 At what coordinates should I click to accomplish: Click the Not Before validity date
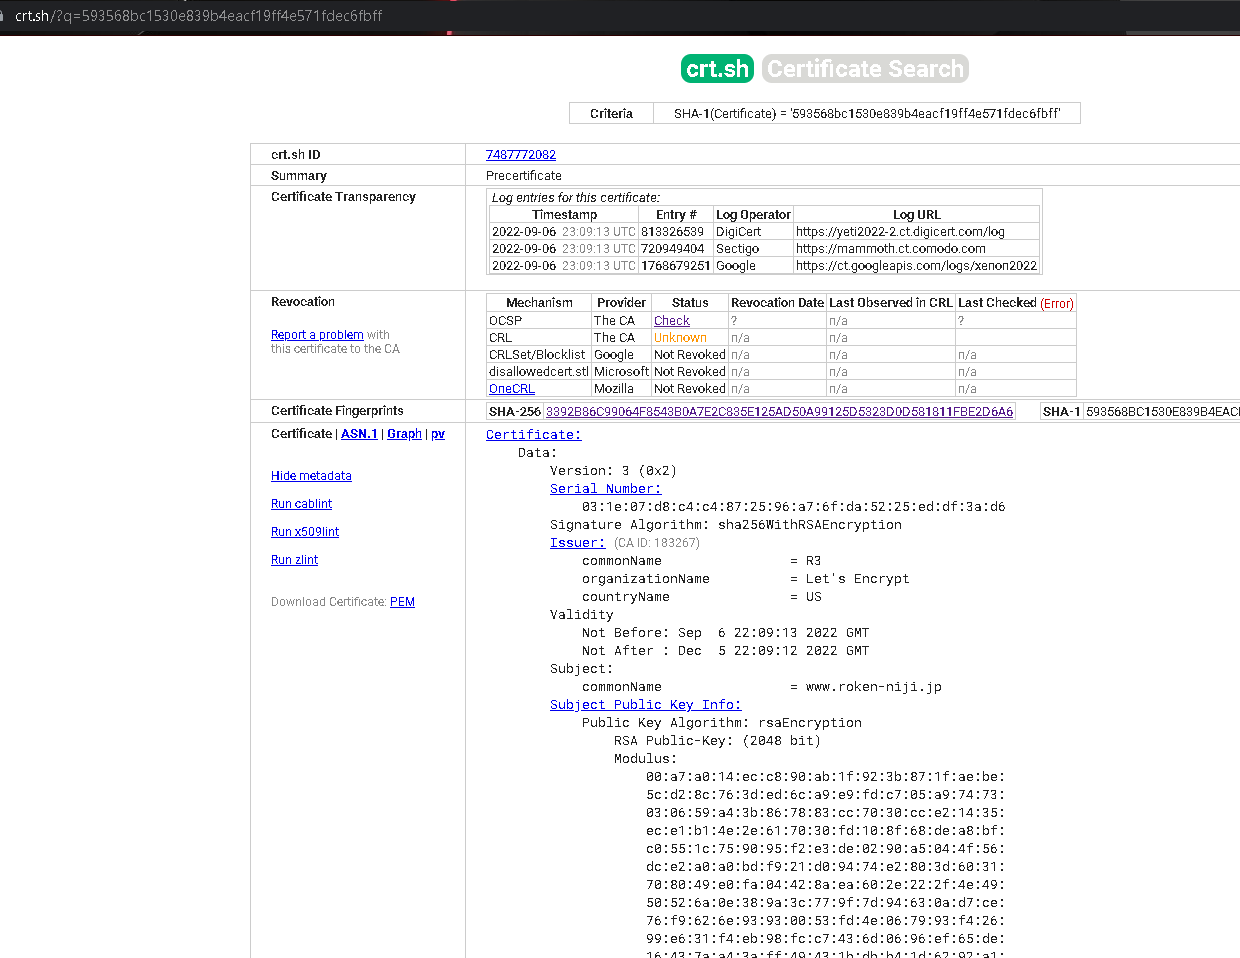click(774, 633)
